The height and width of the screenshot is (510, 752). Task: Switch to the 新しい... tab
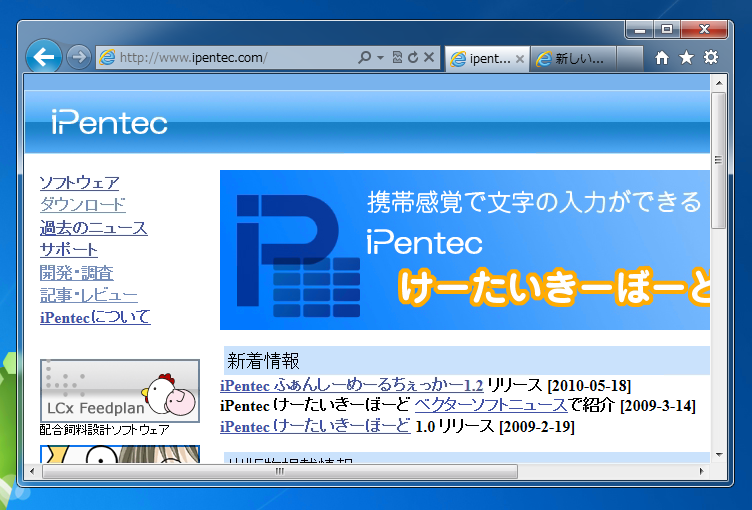[573, 59]
